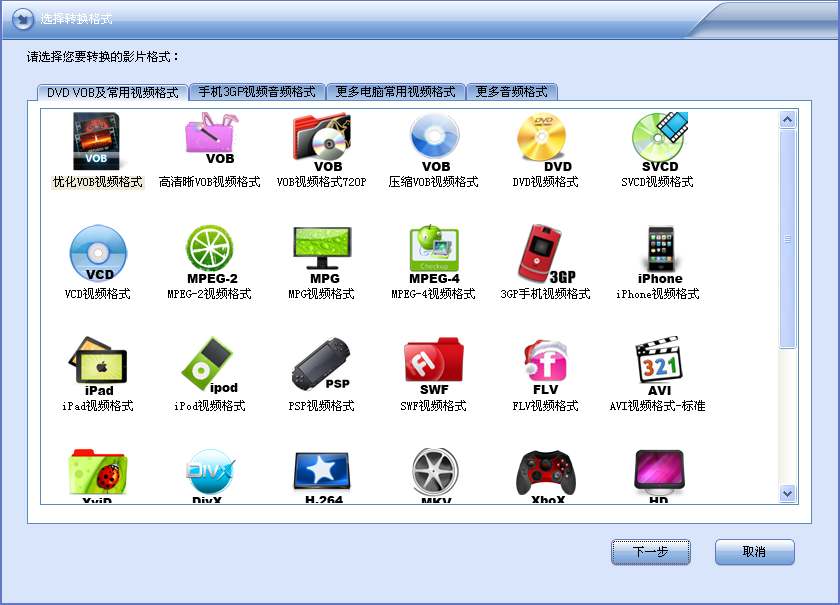Choose the DVD视频格式 gold disc icon
Viewport: 840px width, 605px height.
pyautogui.click(x=544, y=142)
